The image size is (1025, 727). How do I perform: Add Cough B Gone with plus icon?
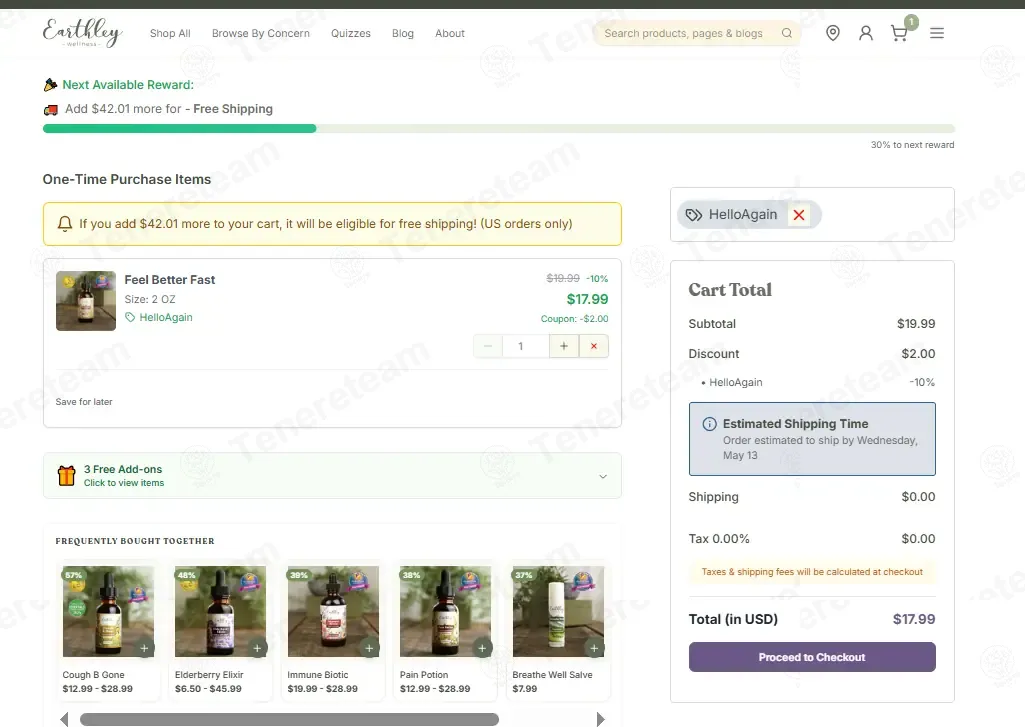[144, 649]
